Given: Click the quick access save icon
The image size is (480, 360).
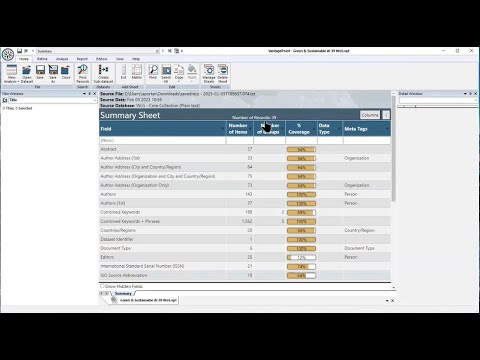Looking at the screenshot, I should [x=19, y=51].
